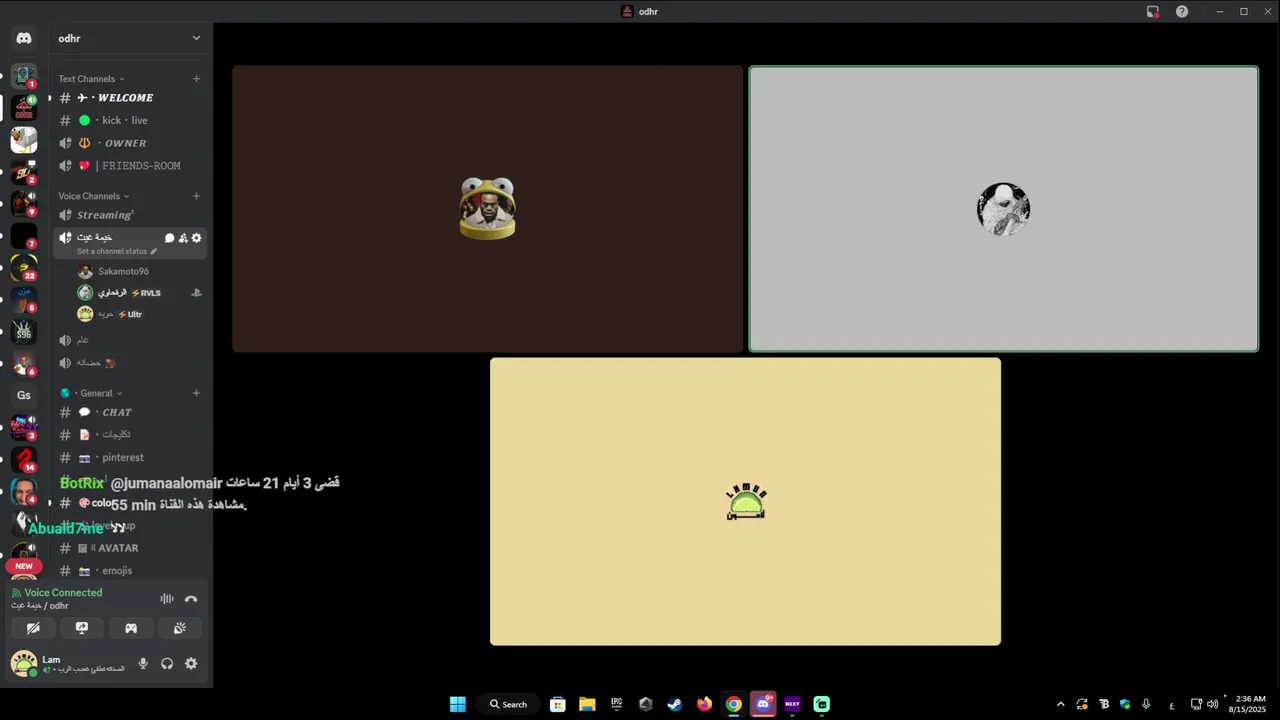
Task: Add a channel to Text Channels
Action: click(196, 79)
